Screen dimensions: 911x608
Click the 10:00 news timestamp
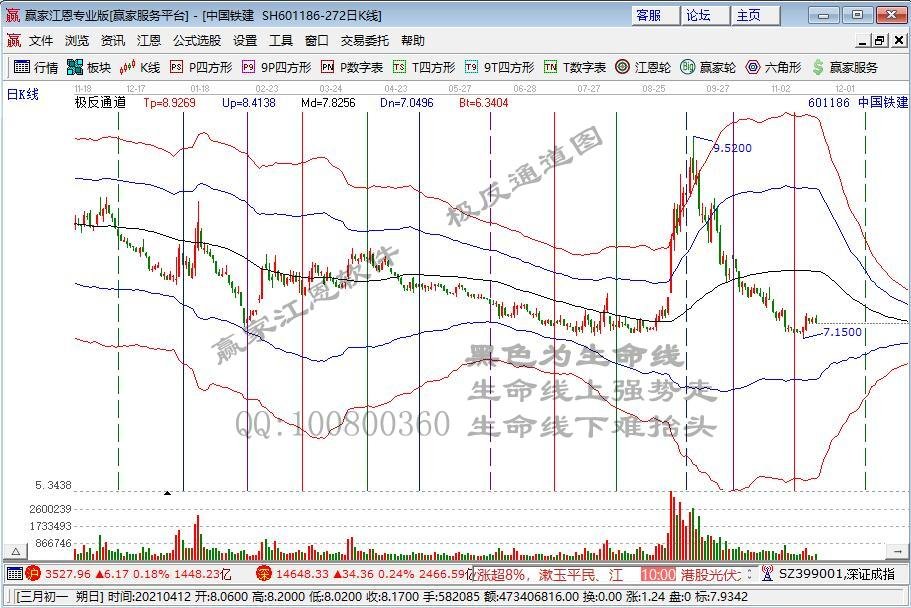[x=658, y=575]
